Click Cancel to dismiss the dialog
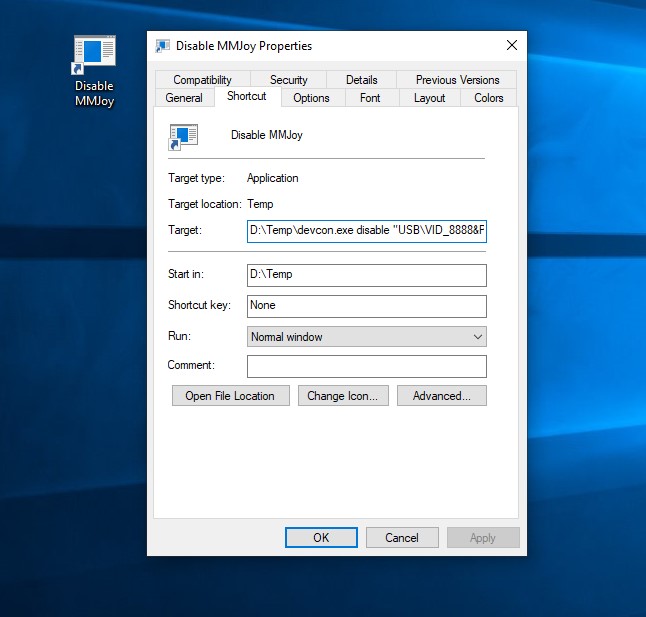 [x=402, y=538]
